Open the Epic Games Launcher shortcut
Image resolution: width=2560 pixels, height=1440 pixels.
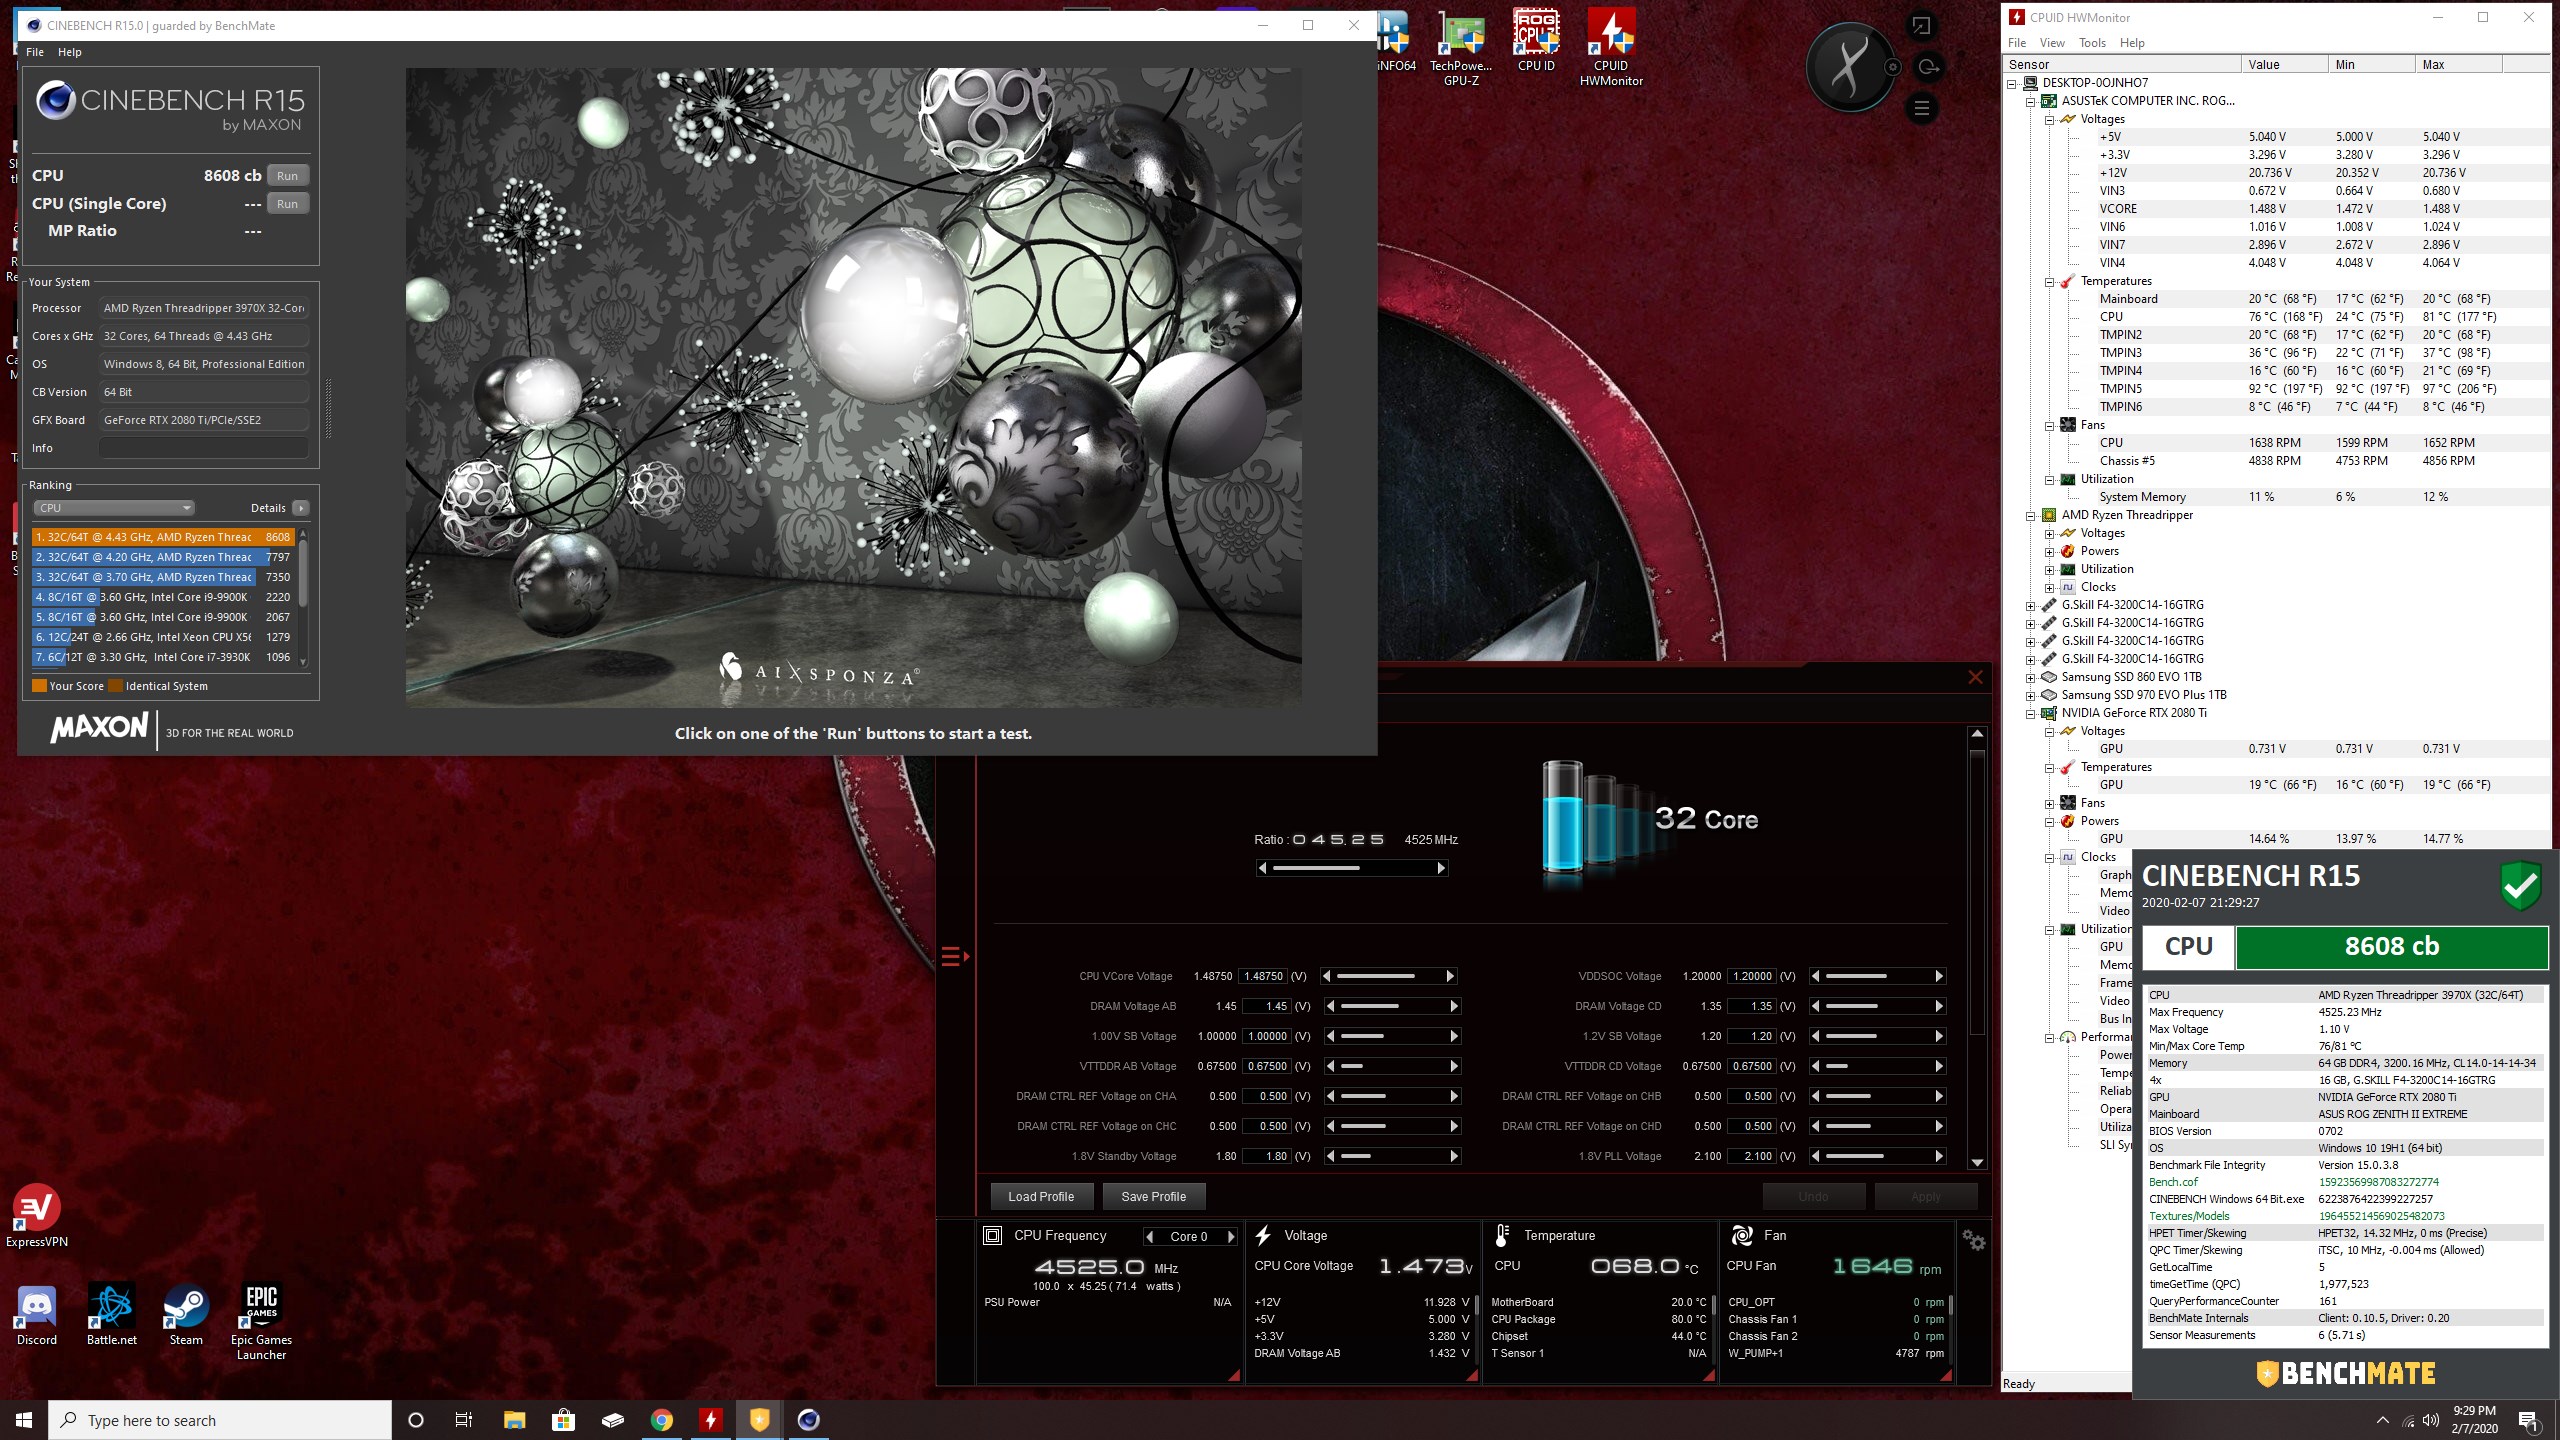[x=261, y=1322]
